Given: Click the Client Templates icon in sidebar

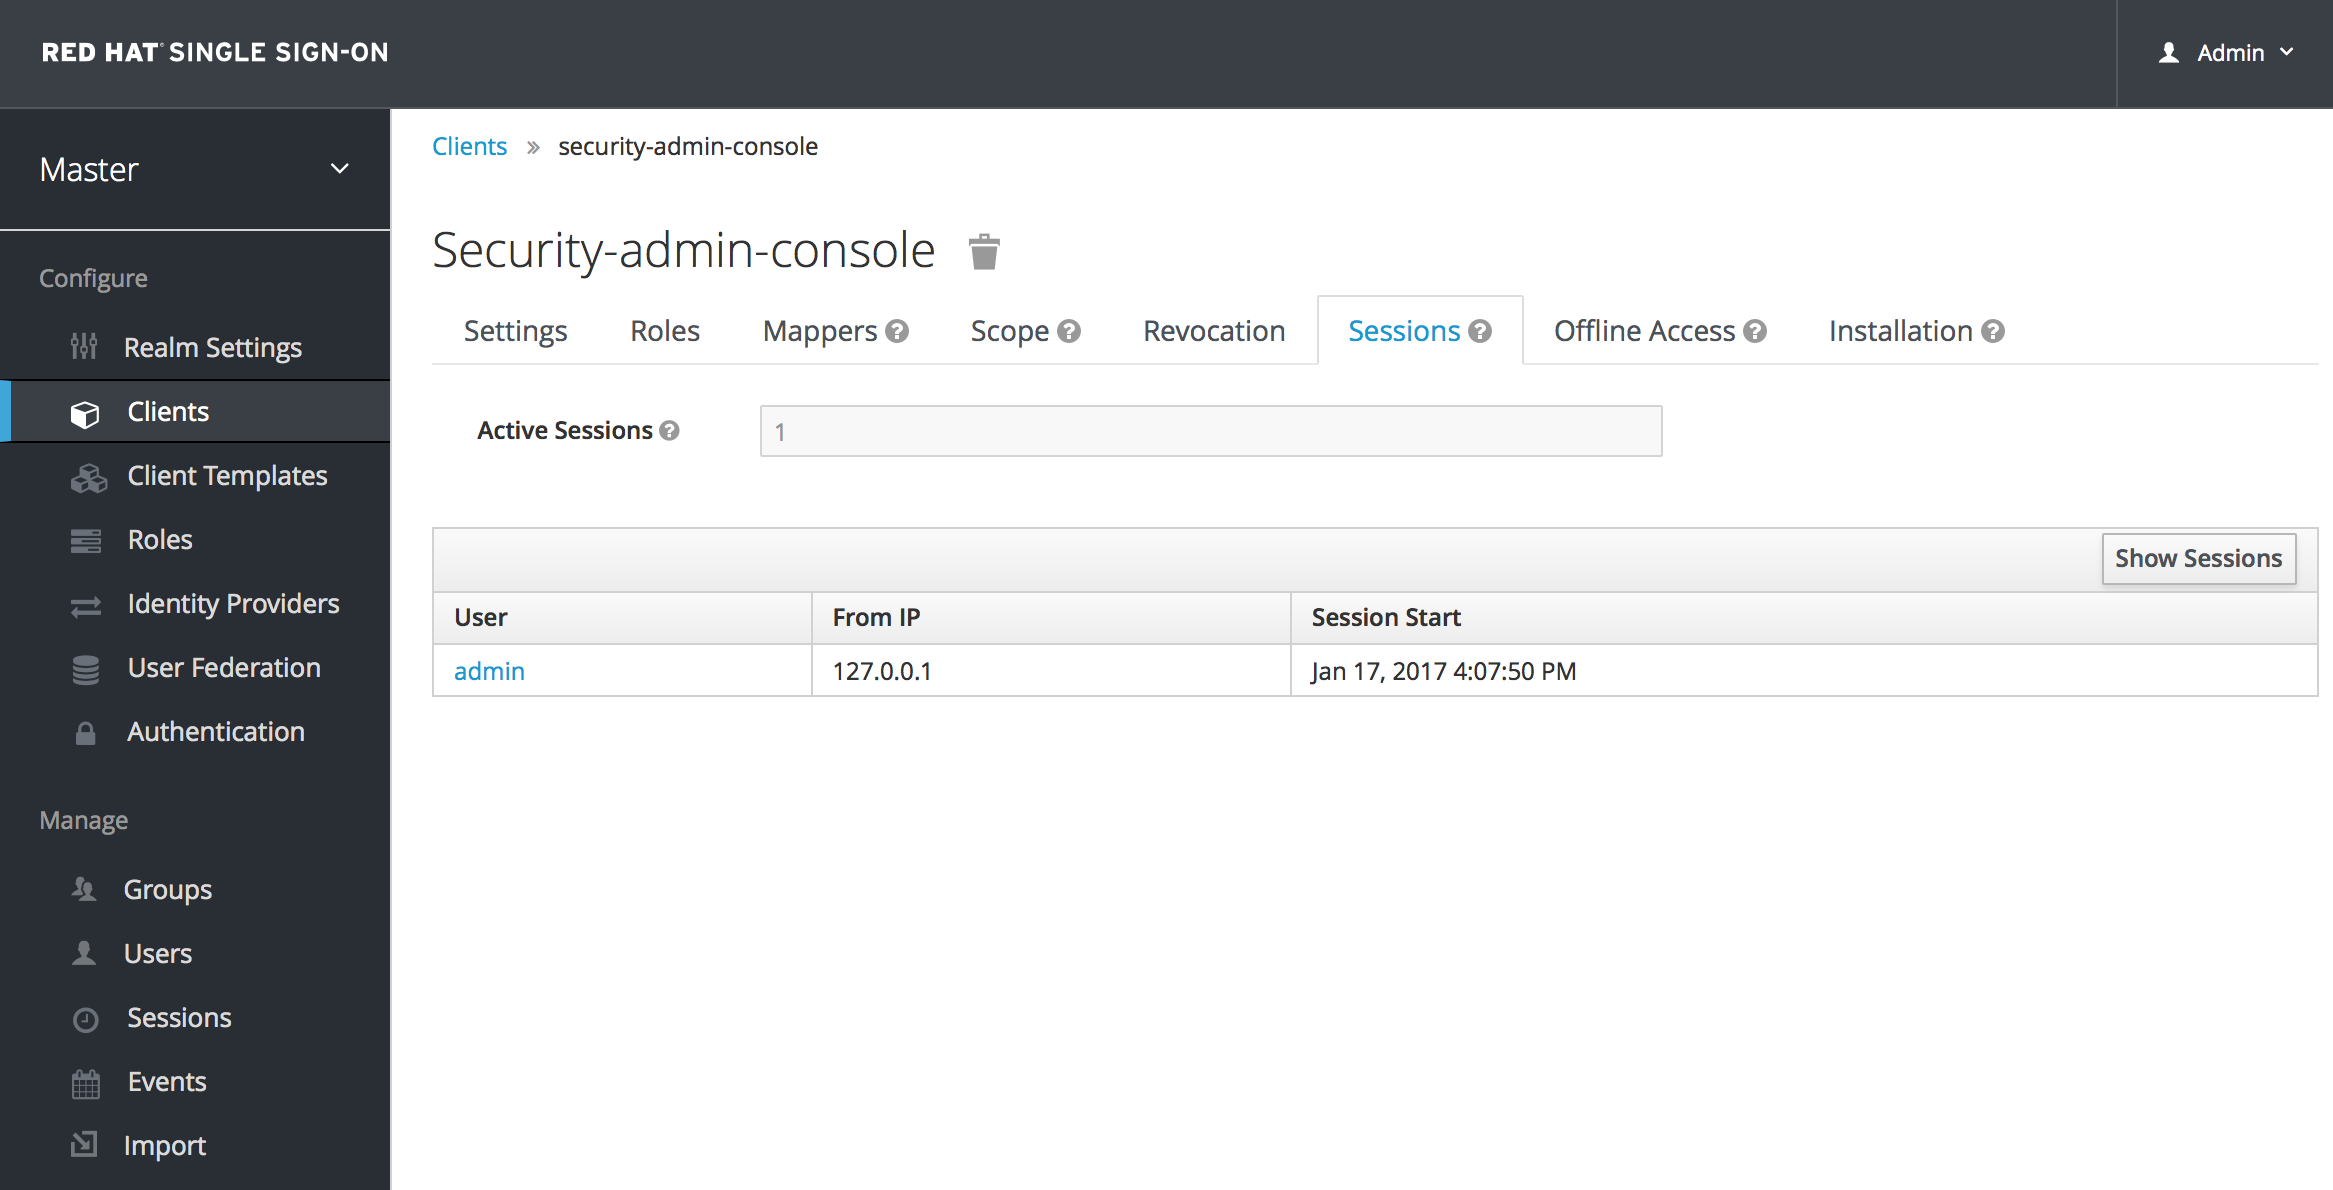Looking at the screenshot, I should pyautogui.click(x=88, y=475).
